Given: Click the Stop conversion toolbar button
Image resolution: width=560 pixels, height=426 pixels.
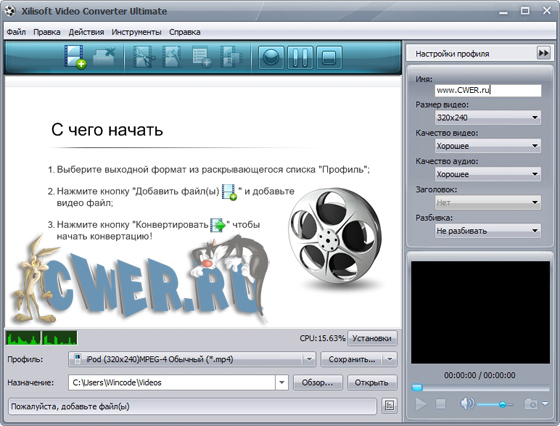Looking at the screenshot, I should point(329,57).
